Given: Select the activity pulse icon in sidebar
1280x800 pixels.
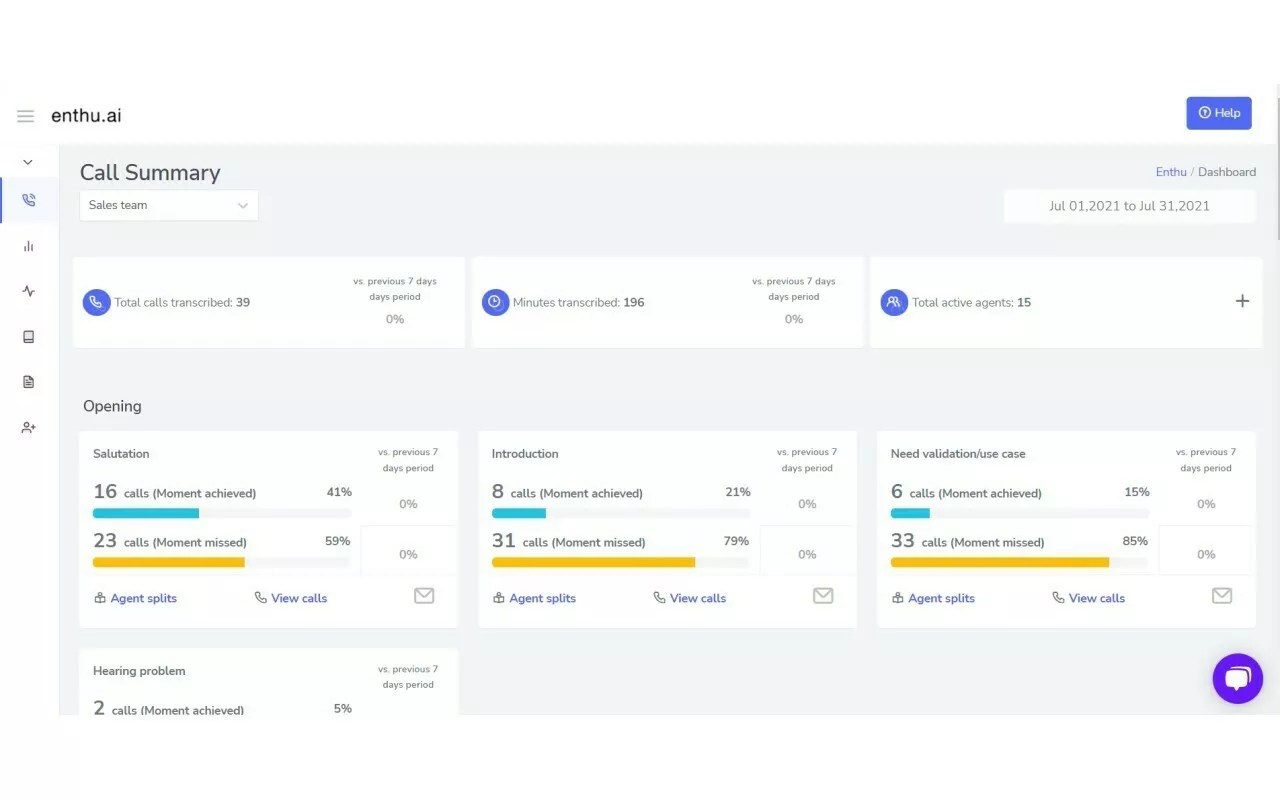Looking at the screenshot, I should tap(27, 291).
